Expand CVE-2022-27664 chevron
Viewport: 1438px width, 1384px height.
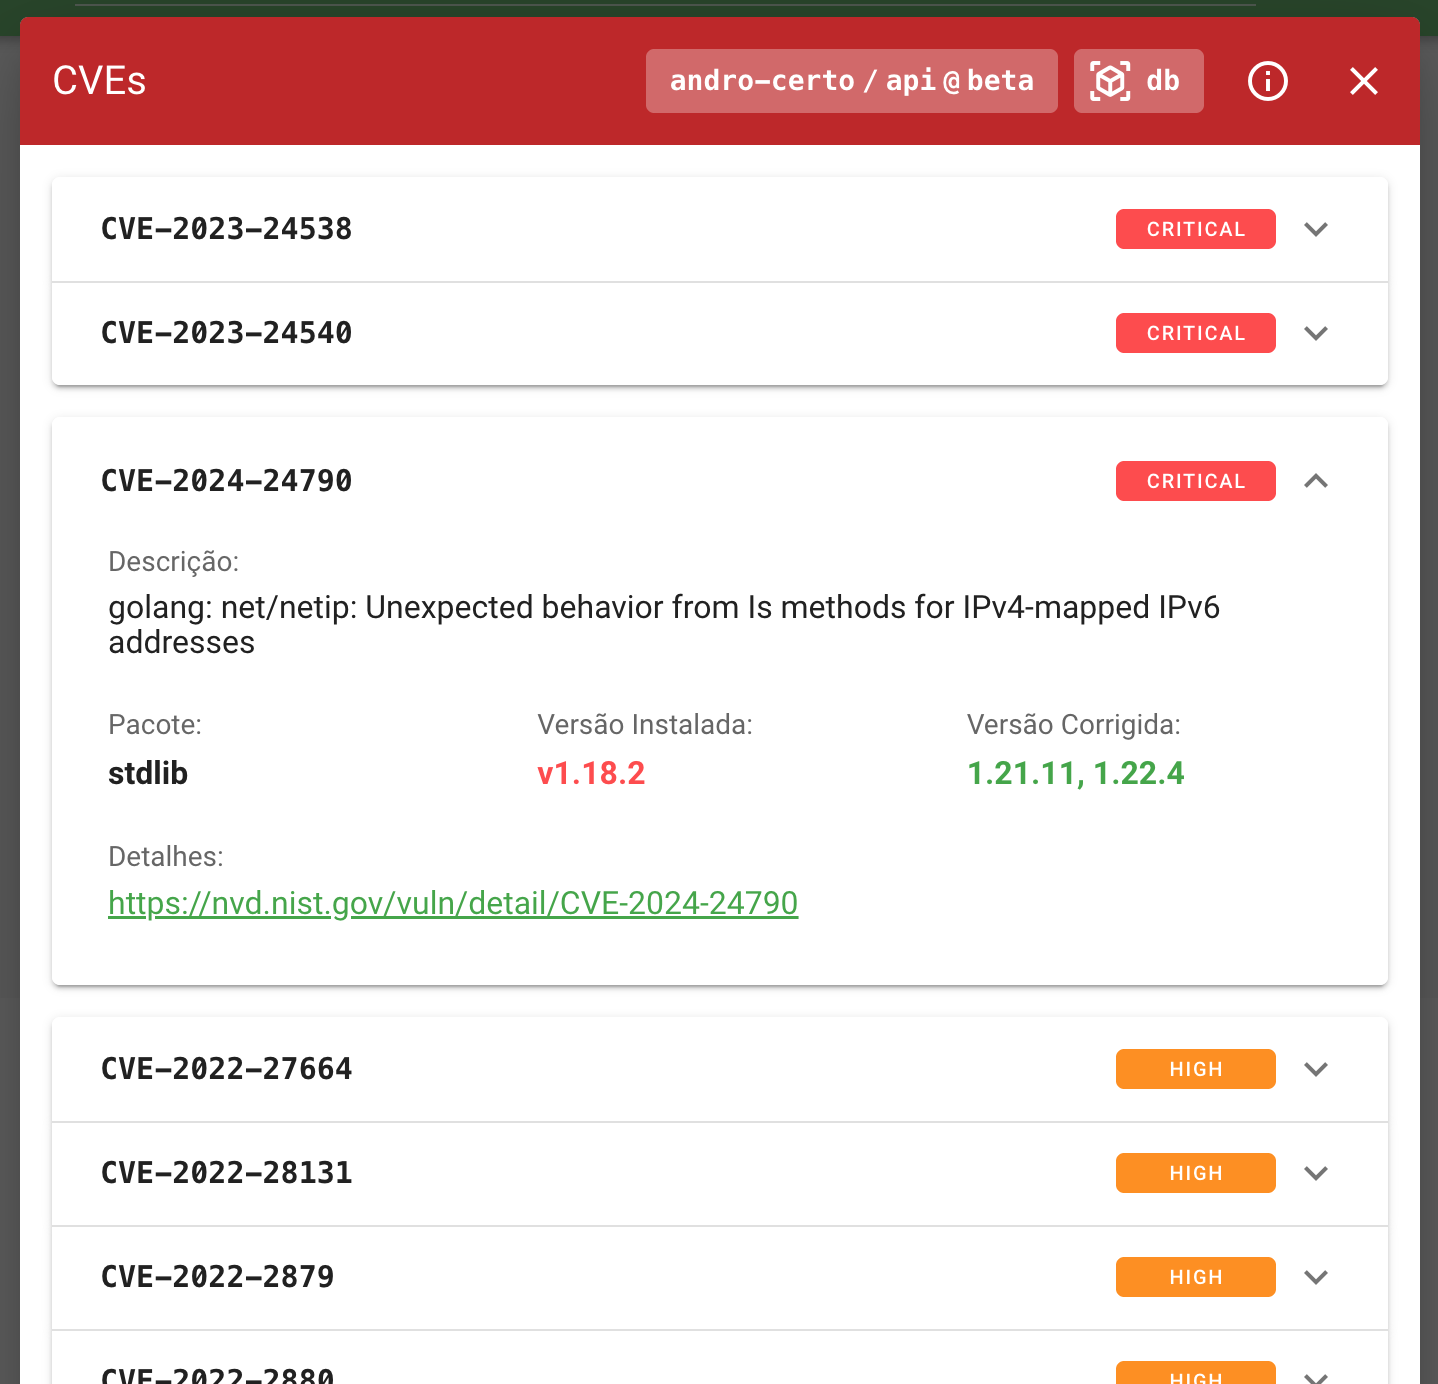point(1316,1069)
